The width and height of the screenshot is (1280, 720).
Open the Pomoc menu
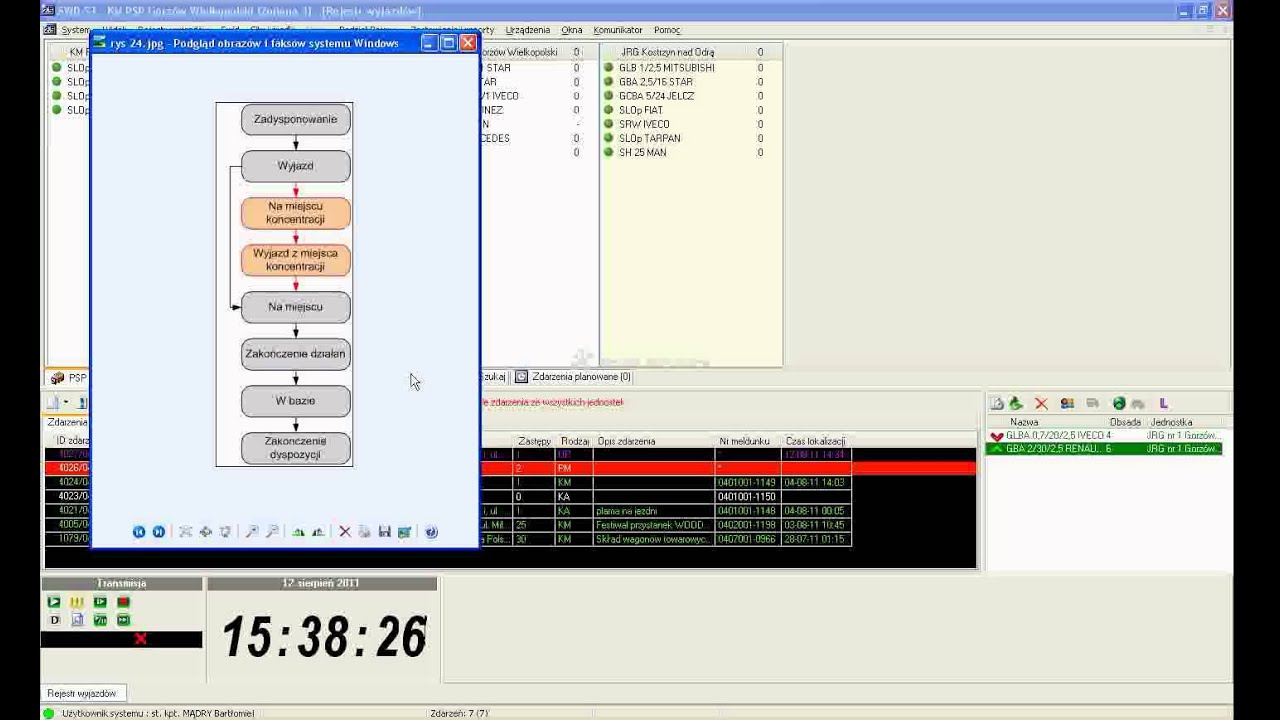tap(667, 30)
